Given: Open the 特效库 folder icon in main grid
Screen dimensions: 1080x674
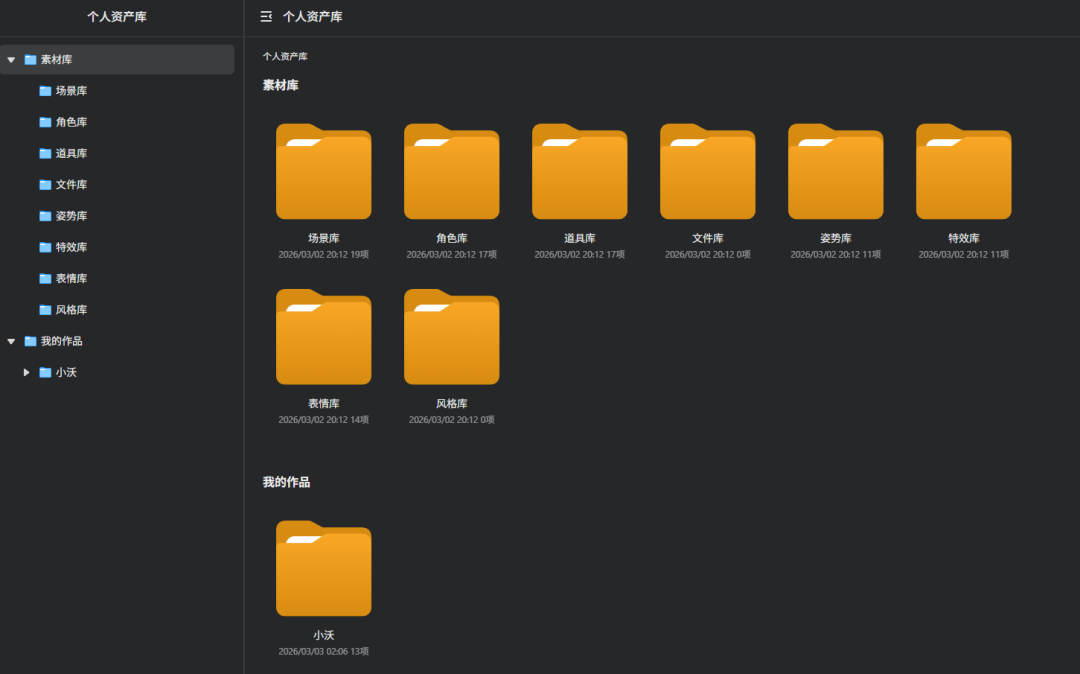Looking at the screenshot, I should 964,171.
